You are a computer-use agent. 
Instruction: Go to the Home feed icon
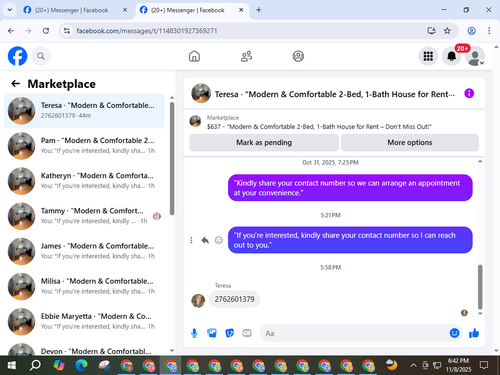pos(194,56)
